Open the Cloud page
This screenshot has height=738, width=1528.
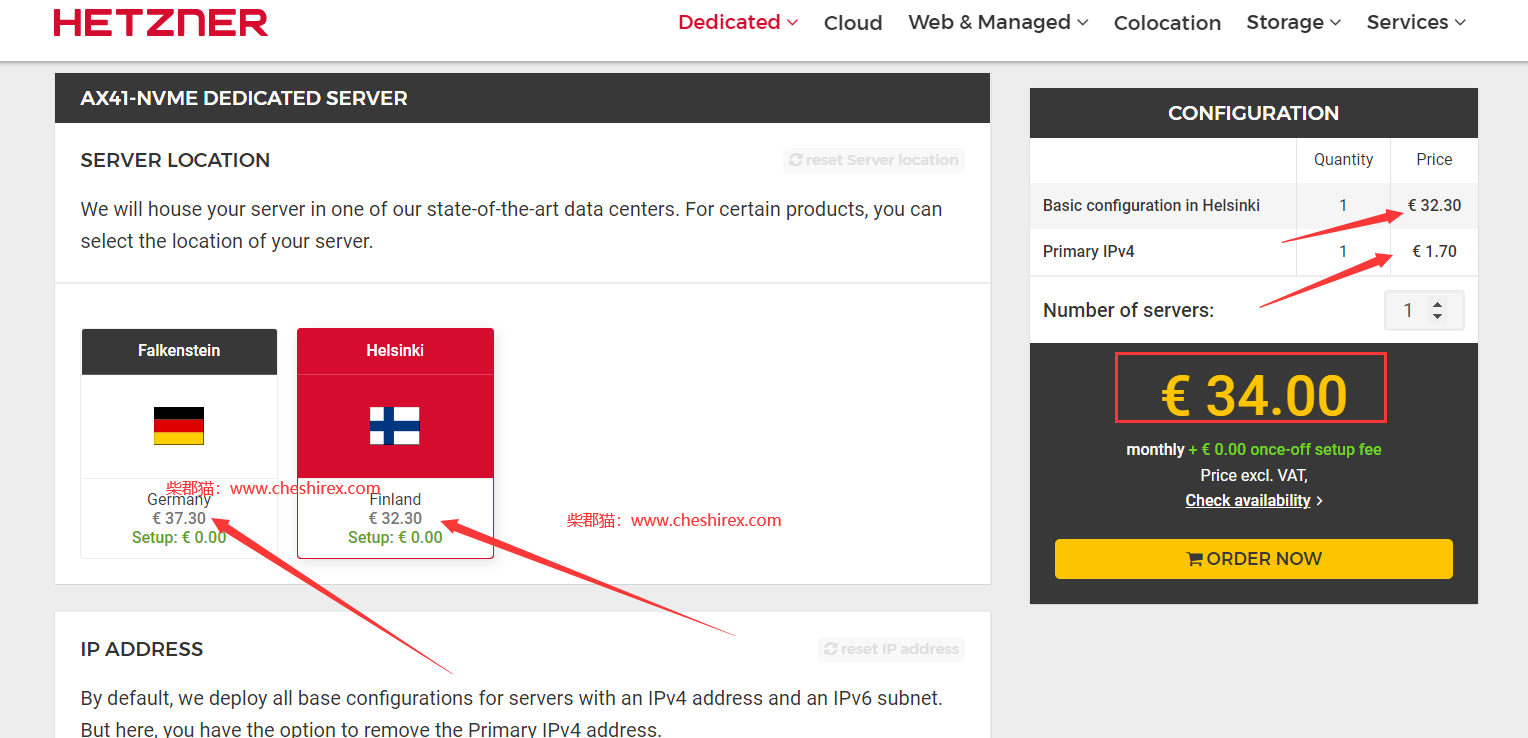[853, 23]
